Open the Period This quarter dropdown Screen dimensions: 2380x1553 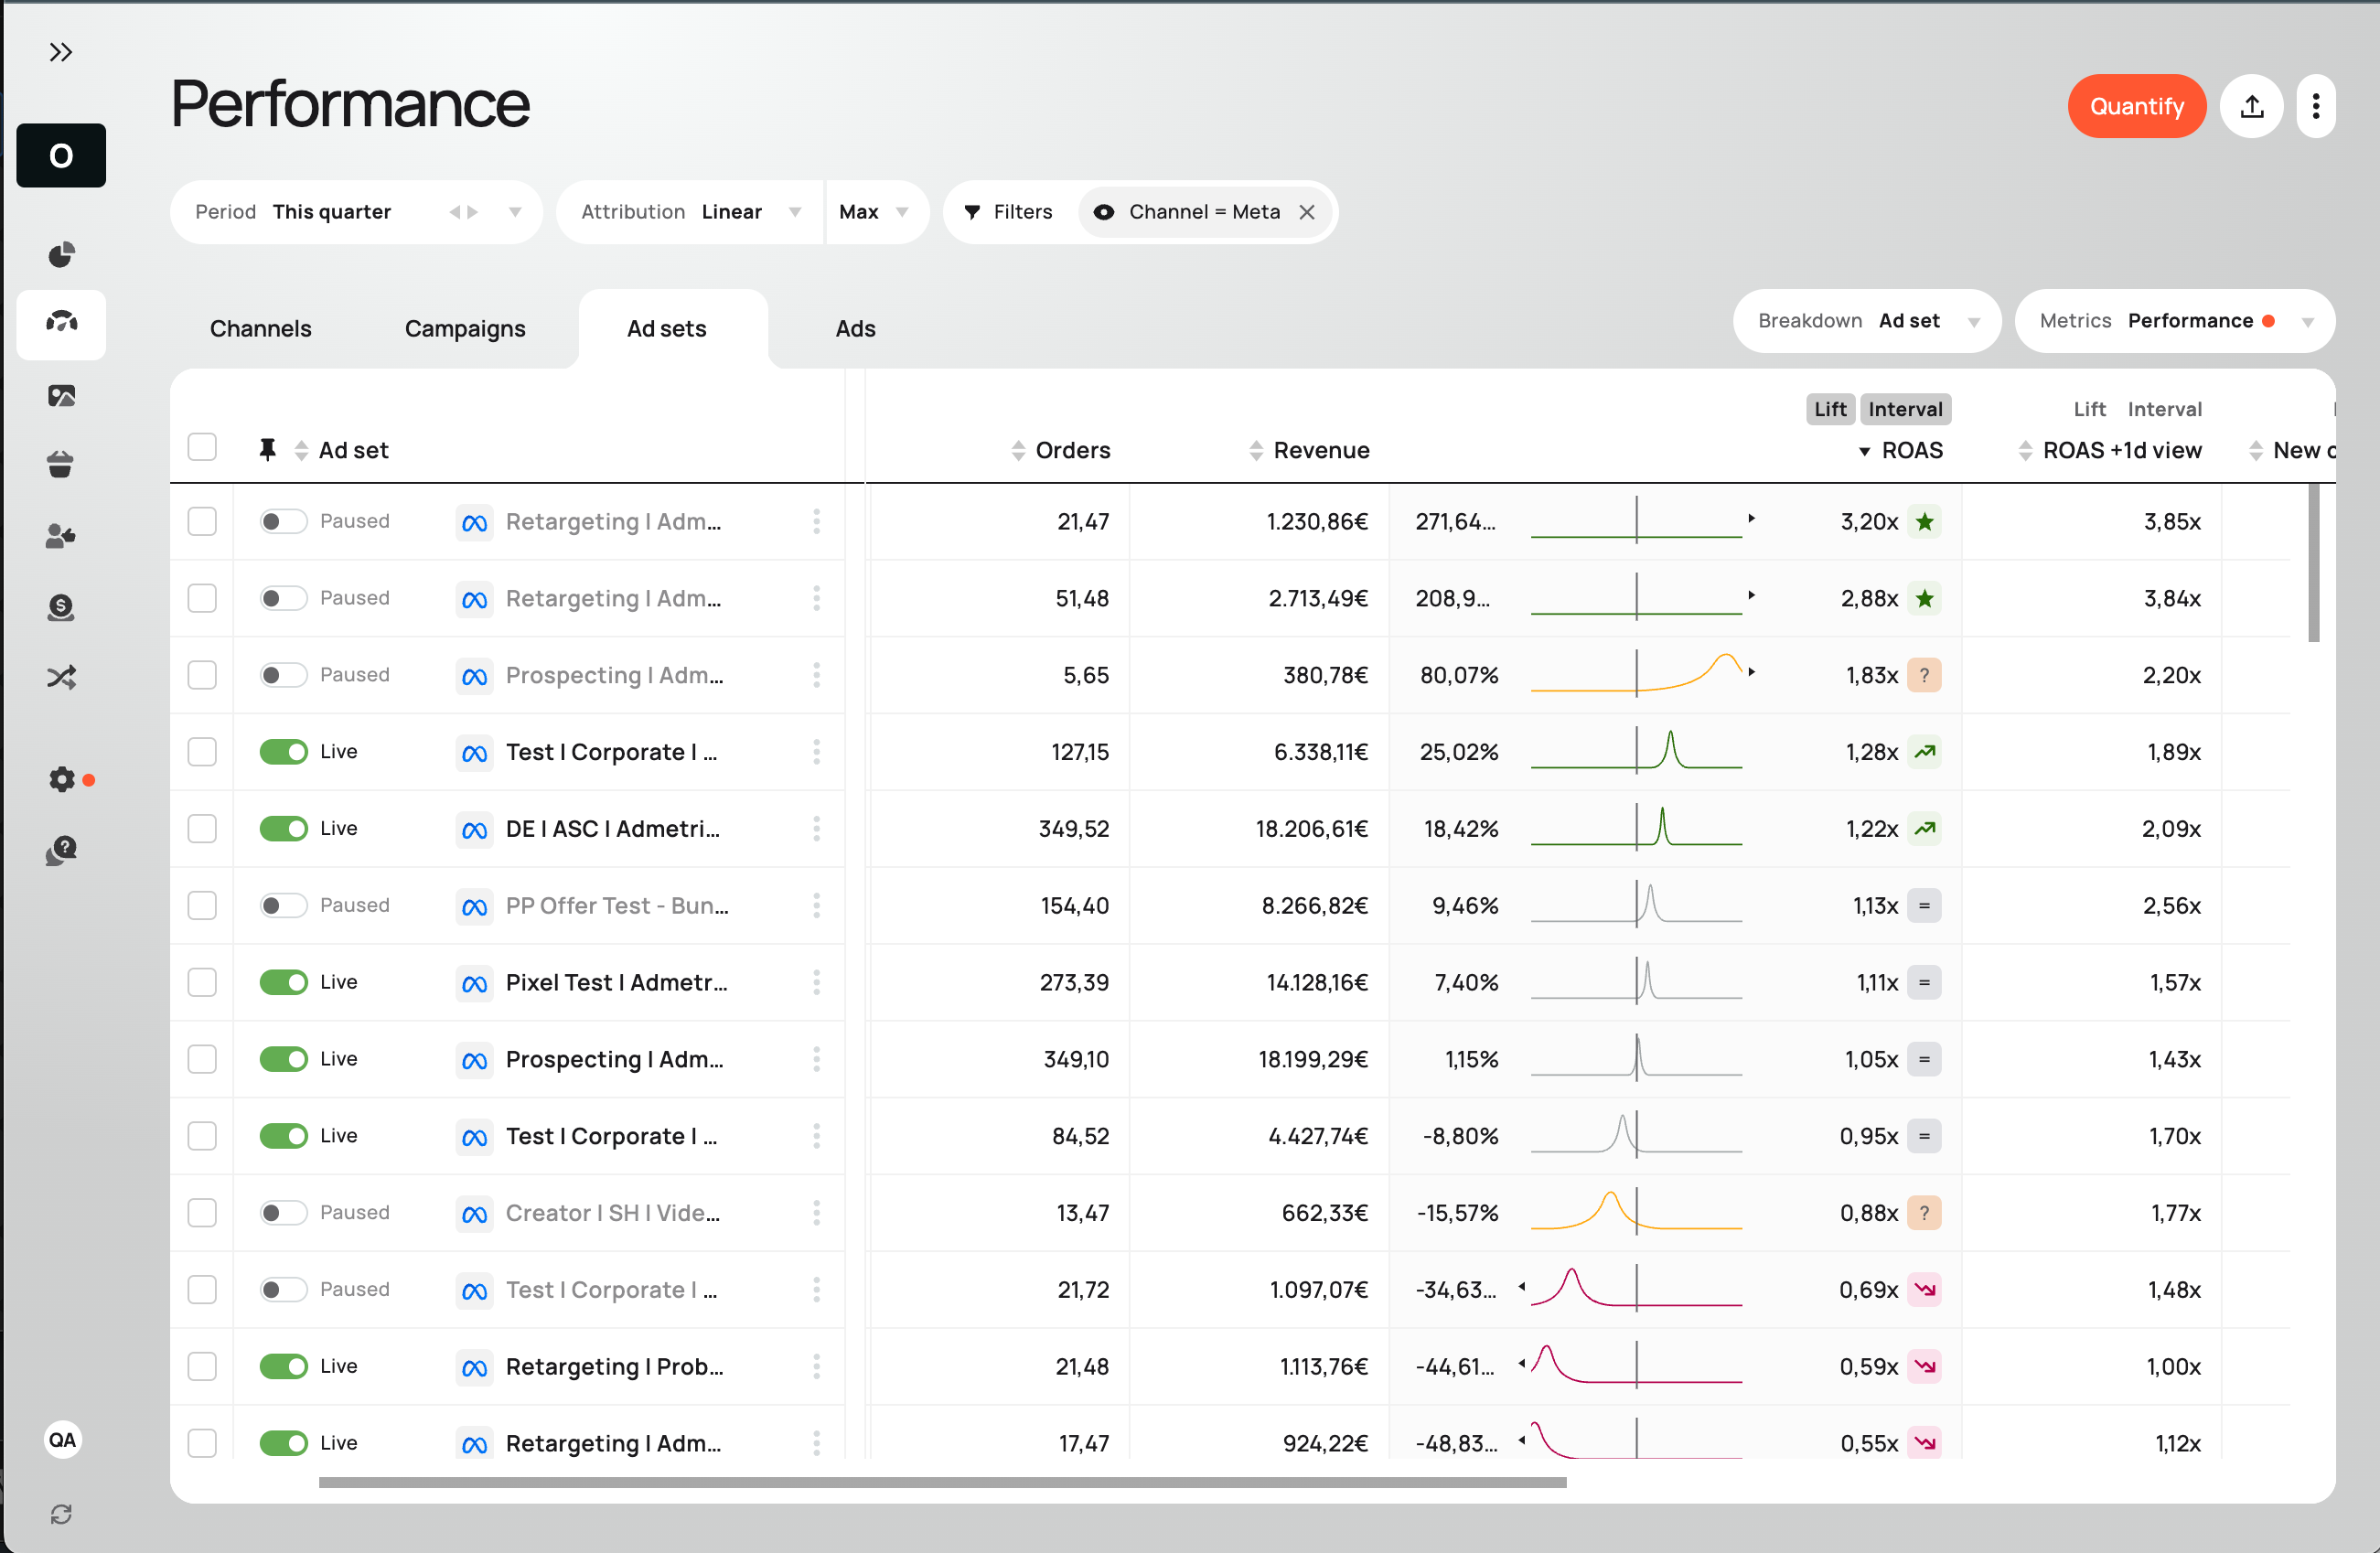(x=356, y=212)
